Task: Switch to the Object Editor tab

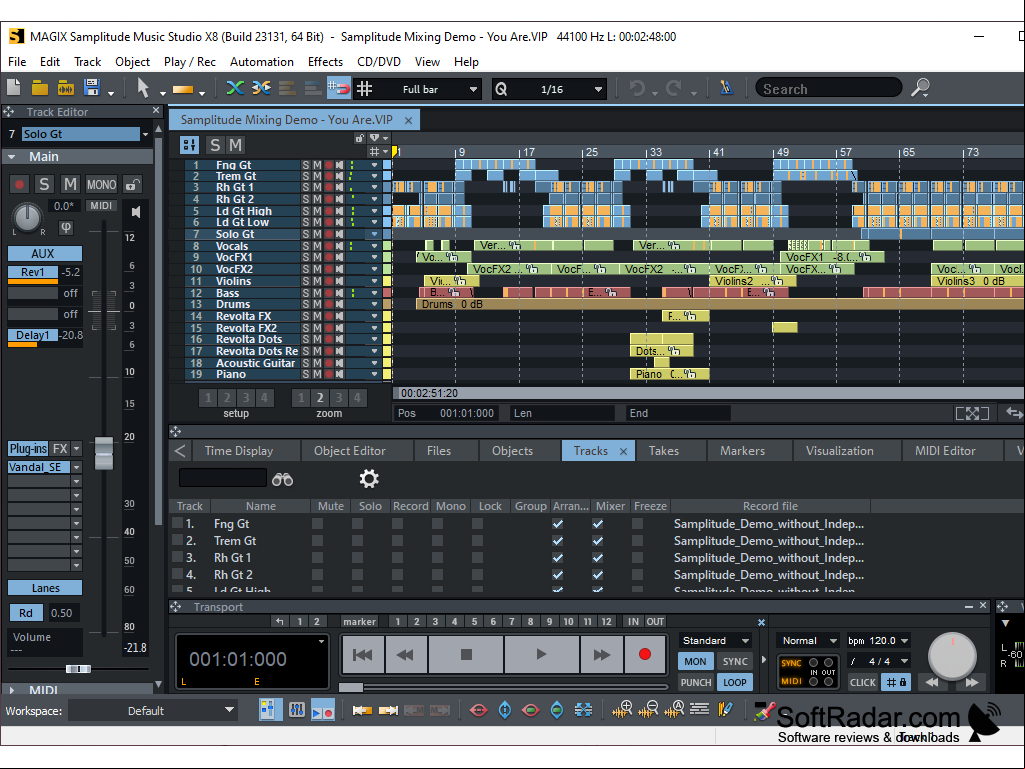Action: point(350,451)
